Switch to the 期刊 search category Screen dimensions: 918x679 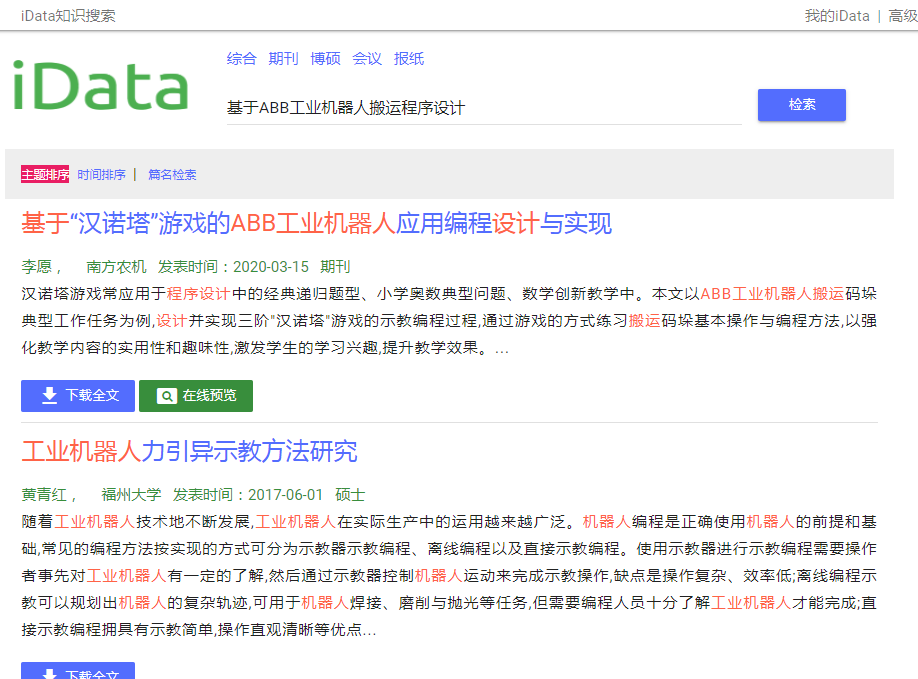[x=283, y=59]
